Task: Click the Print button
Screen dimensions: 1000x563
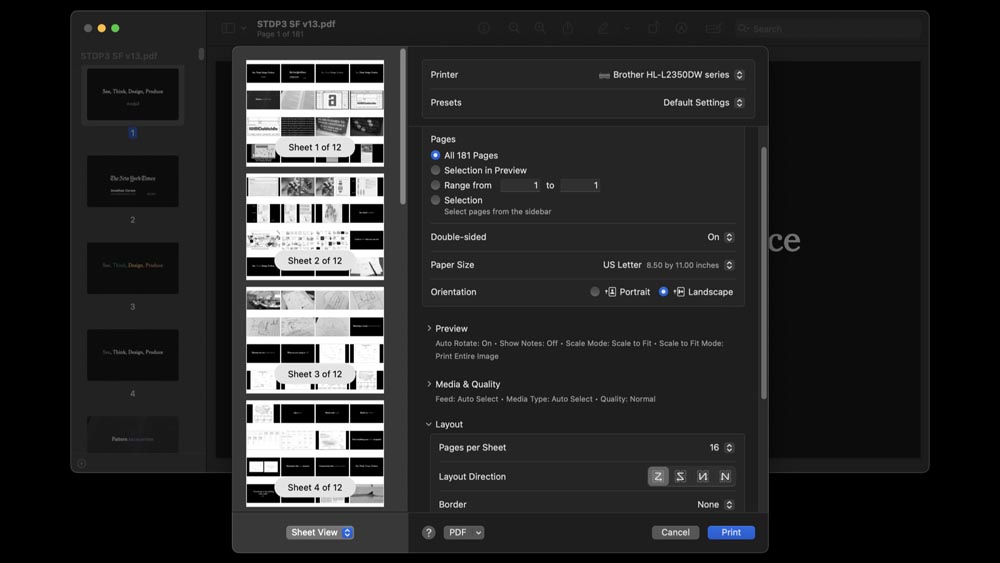Action: tap(731, 533)
